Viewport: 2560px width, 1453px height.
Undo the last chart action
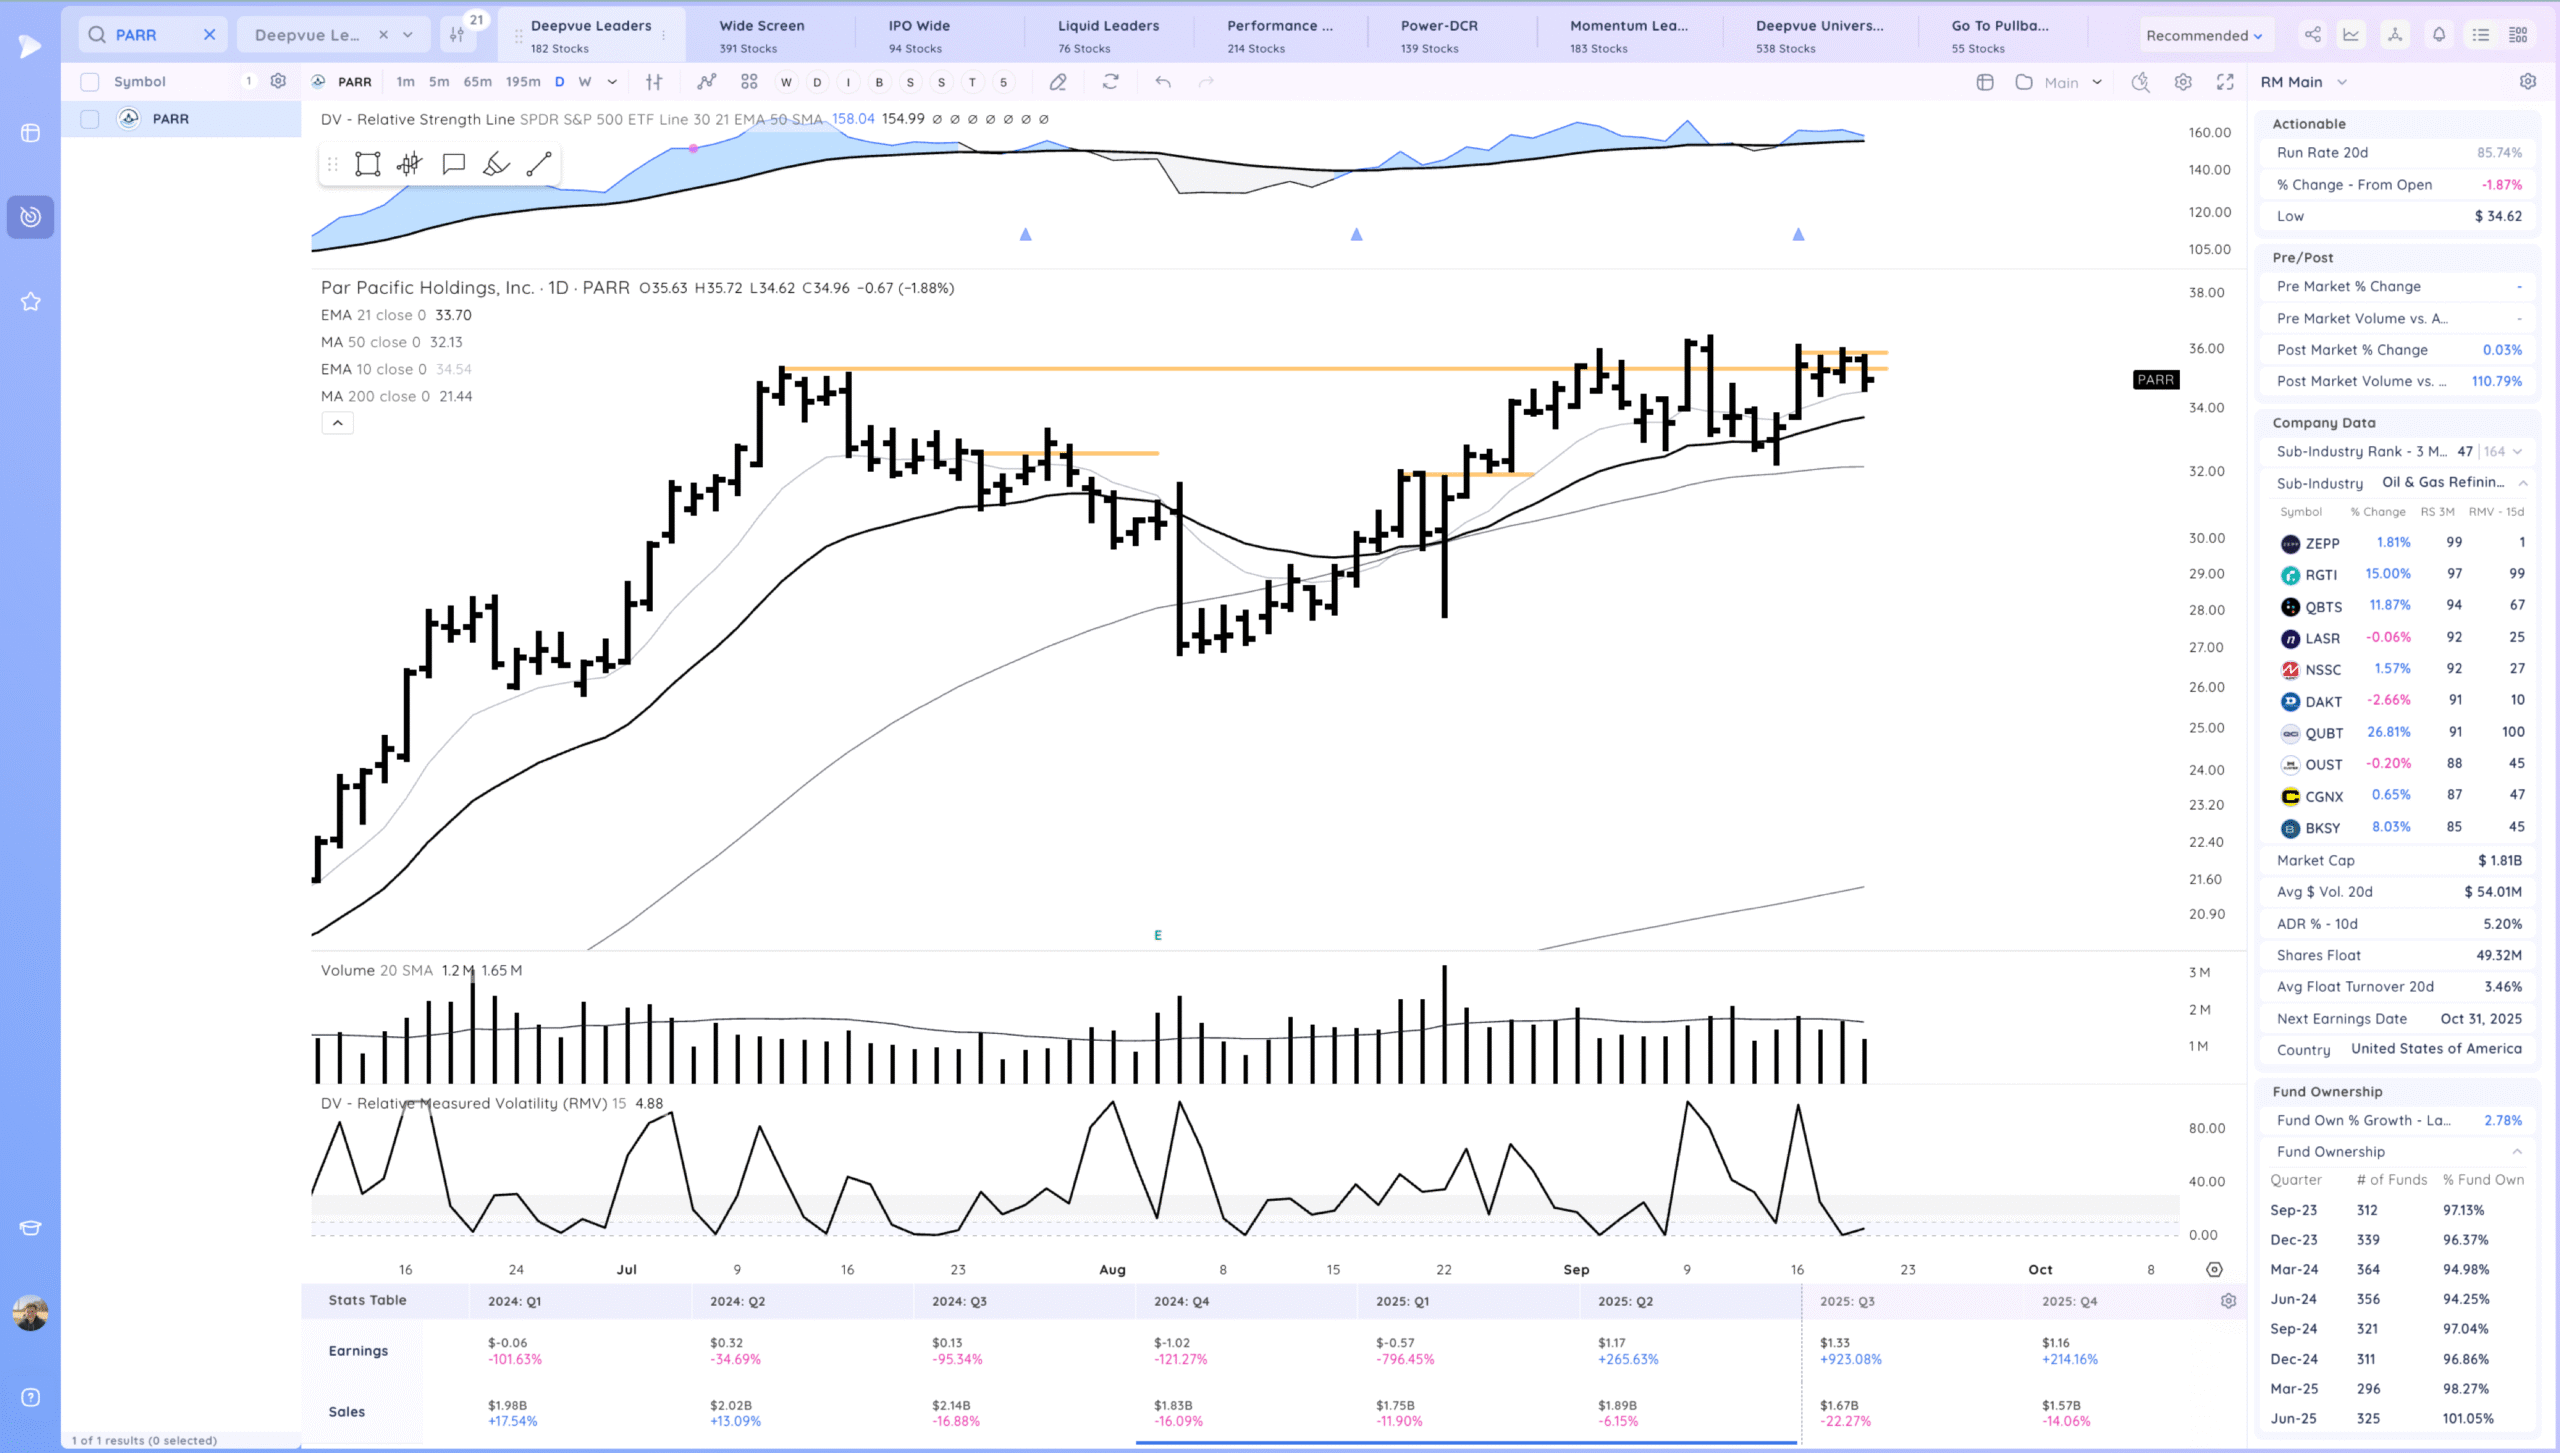point(1162,82)
